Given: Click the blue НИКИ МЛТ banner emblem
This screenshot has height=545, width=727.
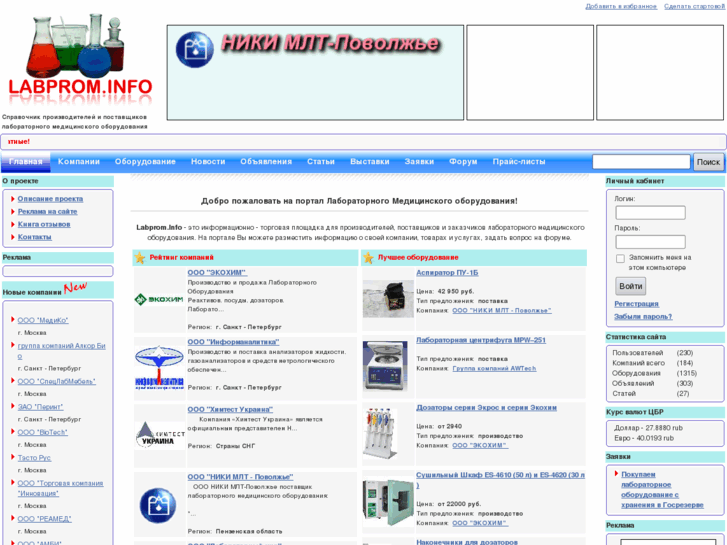Looking at the screenshot, I should coord(195,50).
